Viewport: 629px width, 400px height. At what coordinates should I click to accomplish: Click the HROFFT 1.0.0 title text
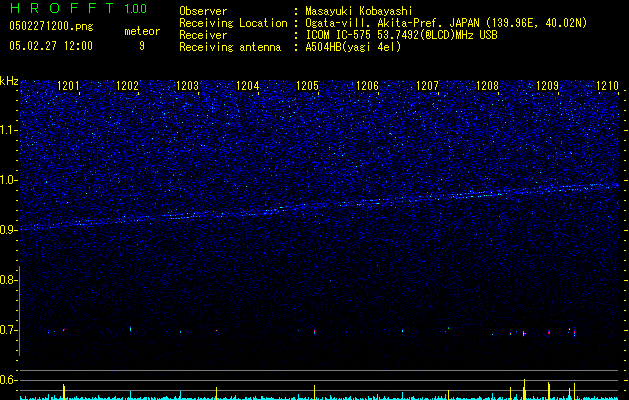[x=79, y=8]
